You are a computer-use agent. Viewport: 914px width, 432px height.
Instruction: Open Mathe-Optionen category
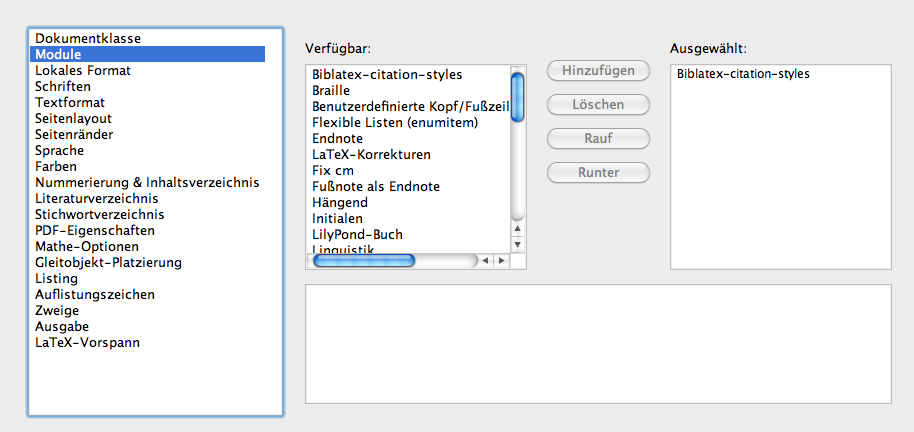pyautogui.click(x=147, y=247)
